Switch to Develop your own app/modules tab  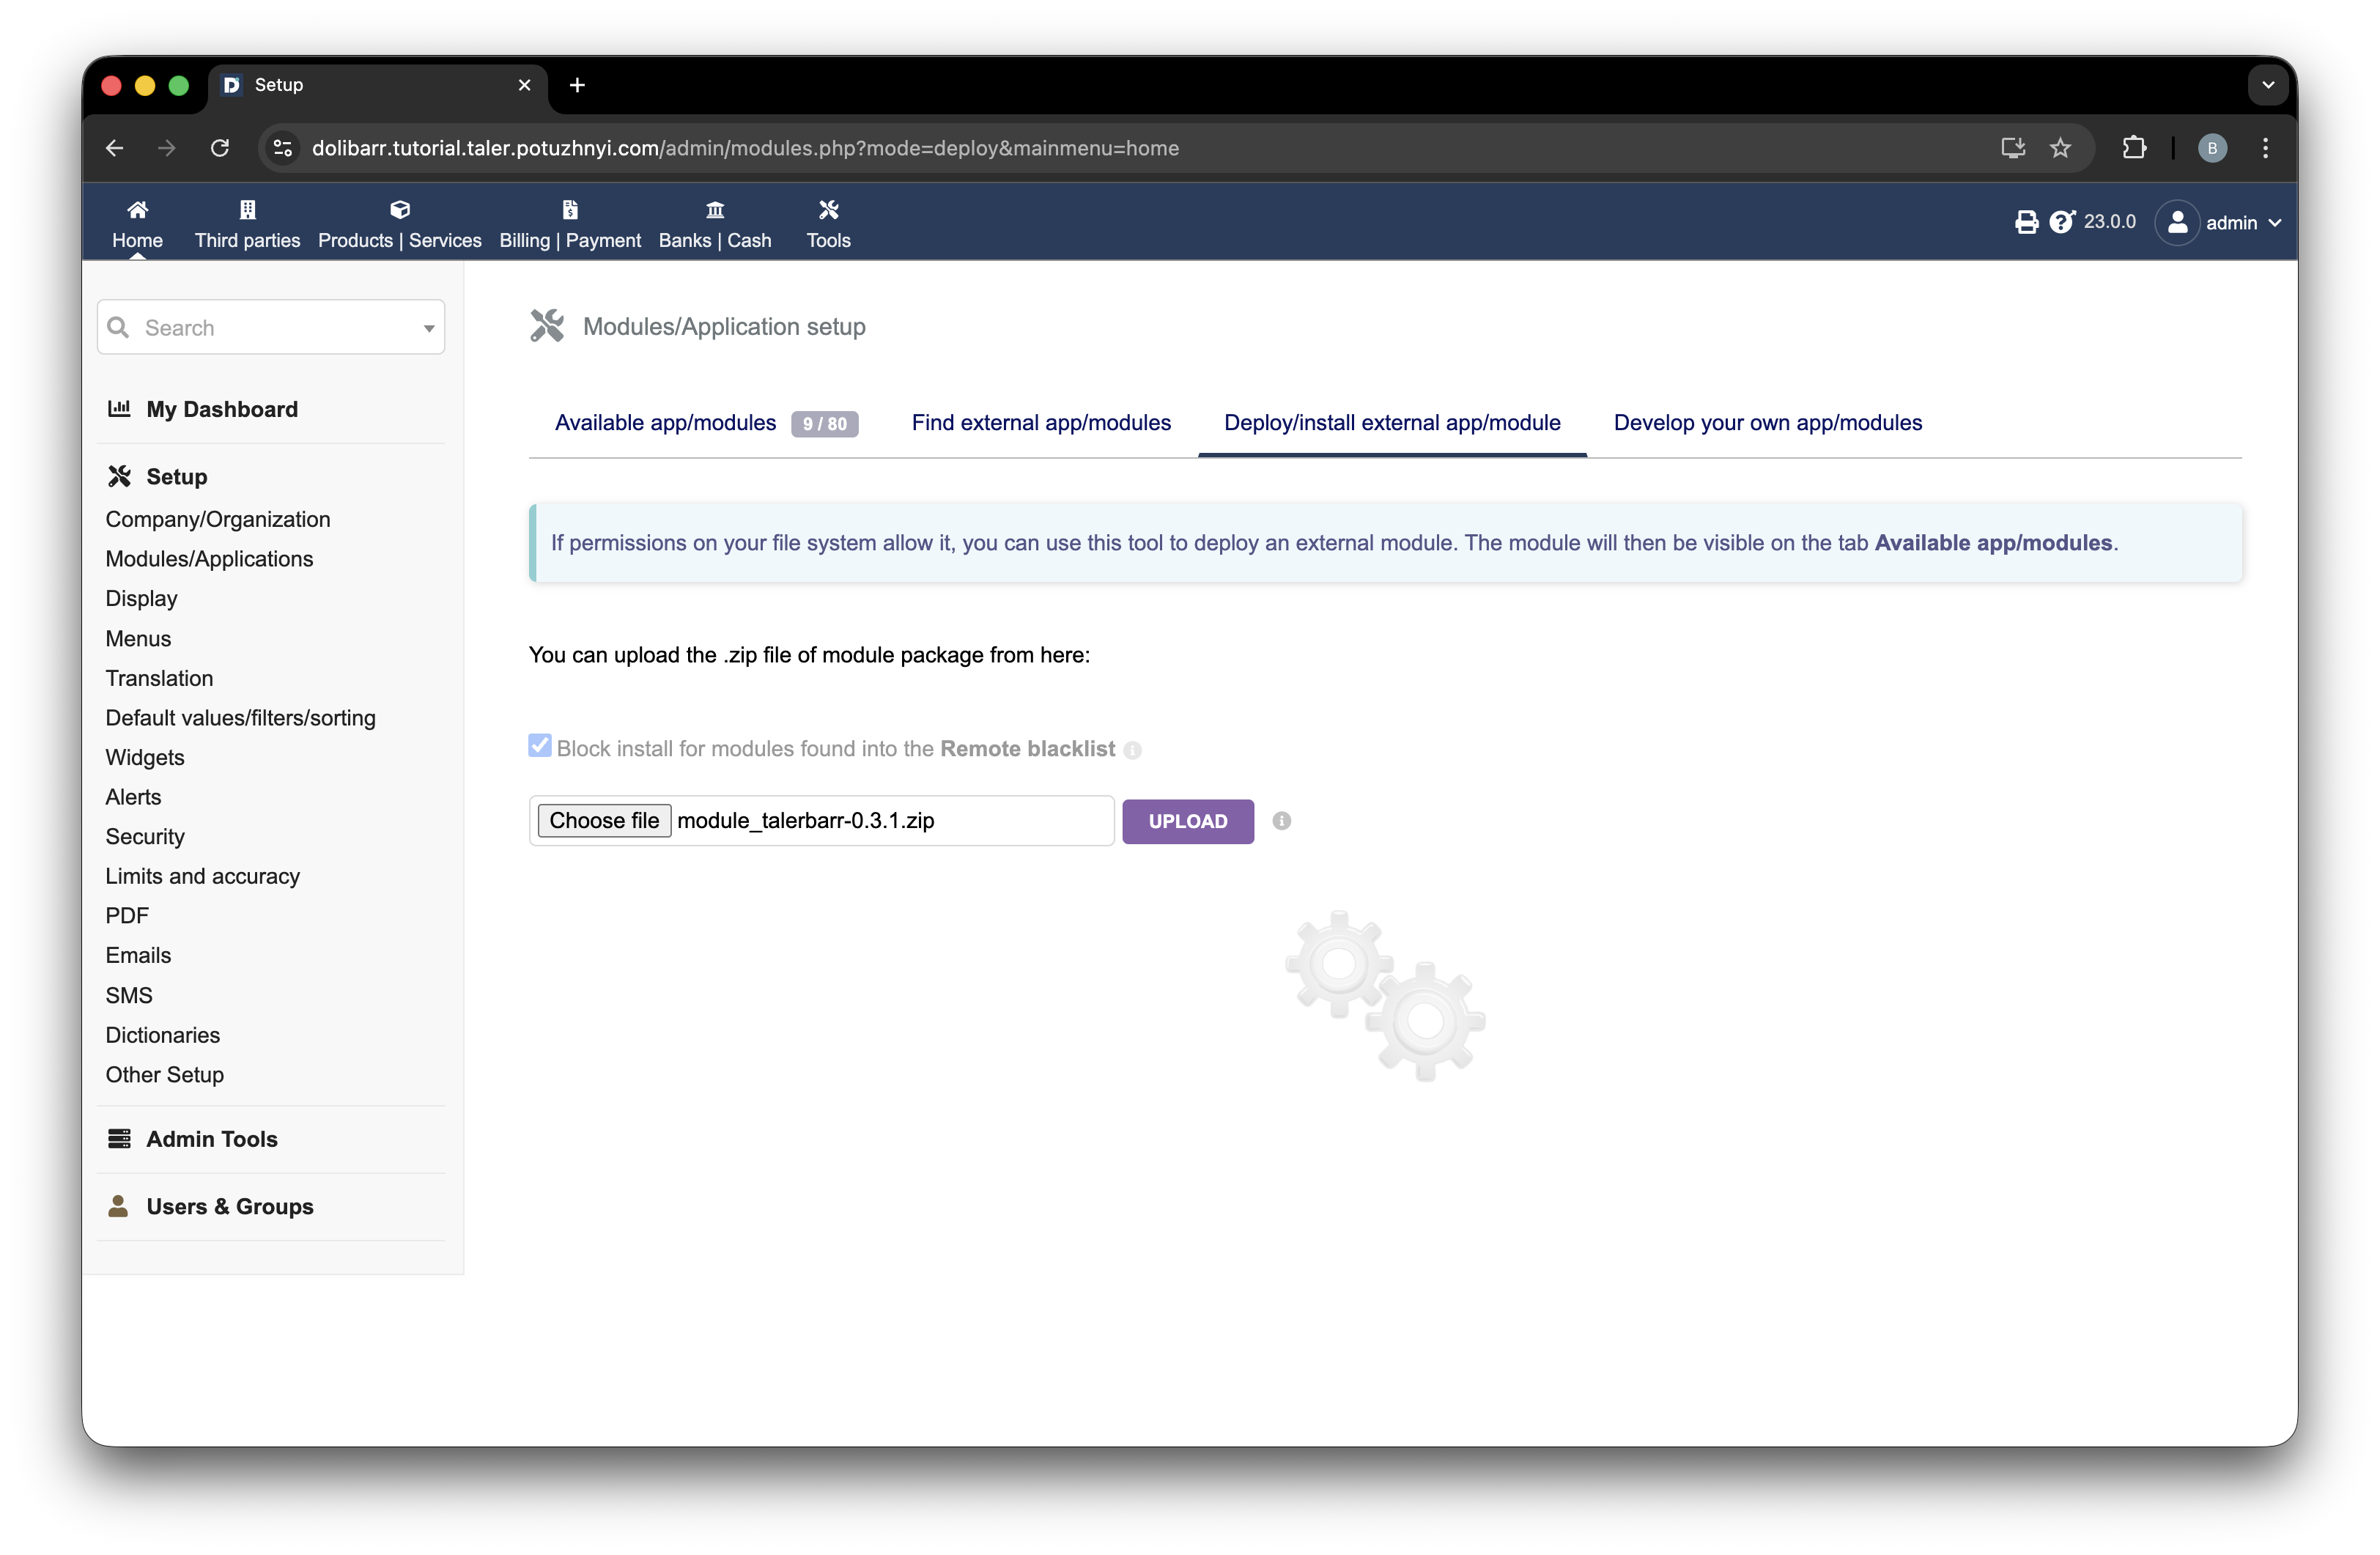[1767, 423]
